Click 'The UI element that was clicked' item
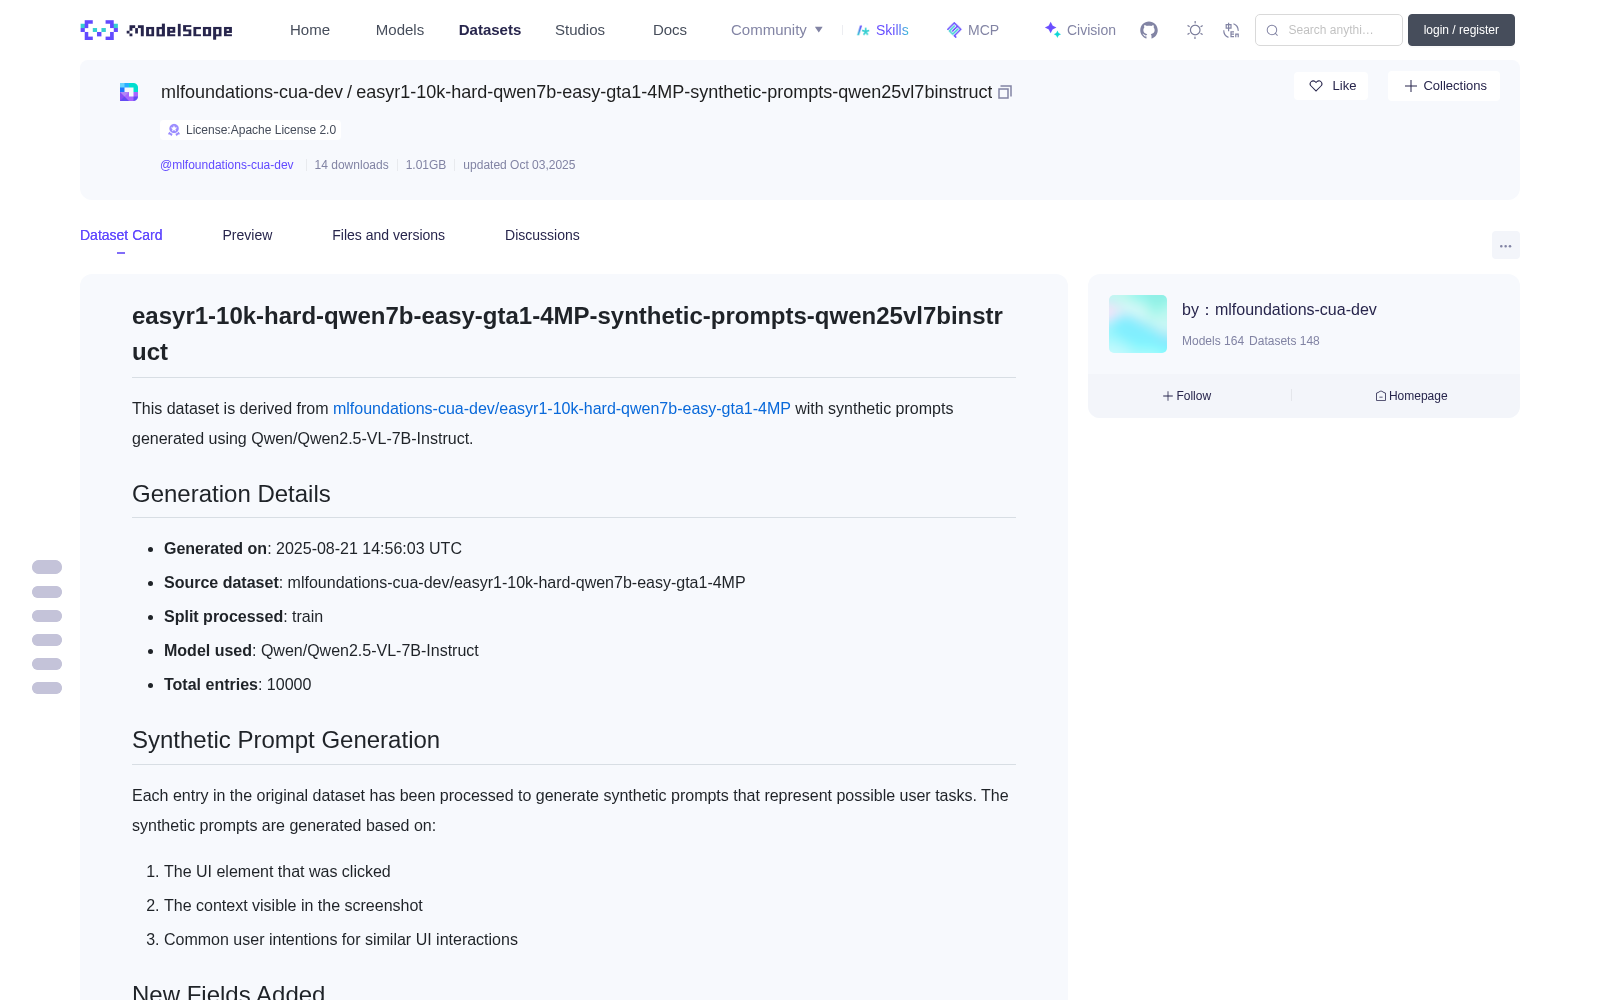The height and width of the screenshot is (1000, 1600). [277, 872]
